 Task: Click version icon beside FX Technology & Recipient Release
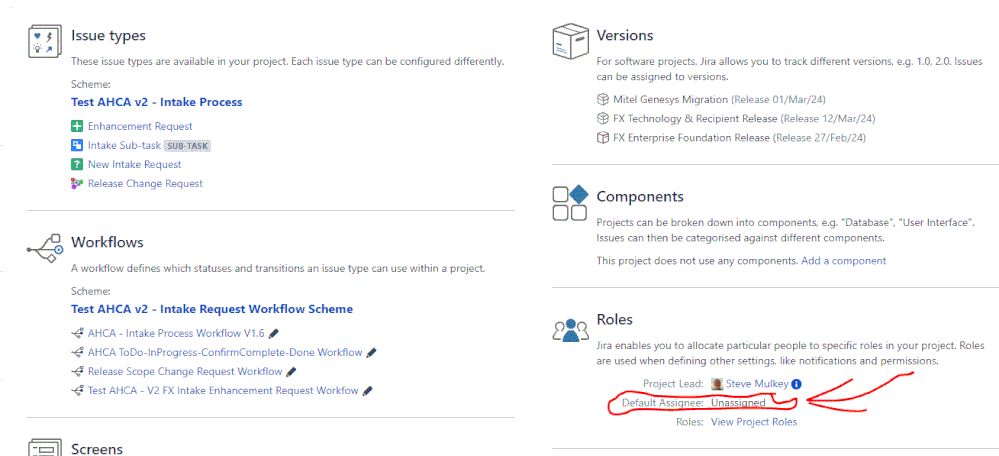603,118
